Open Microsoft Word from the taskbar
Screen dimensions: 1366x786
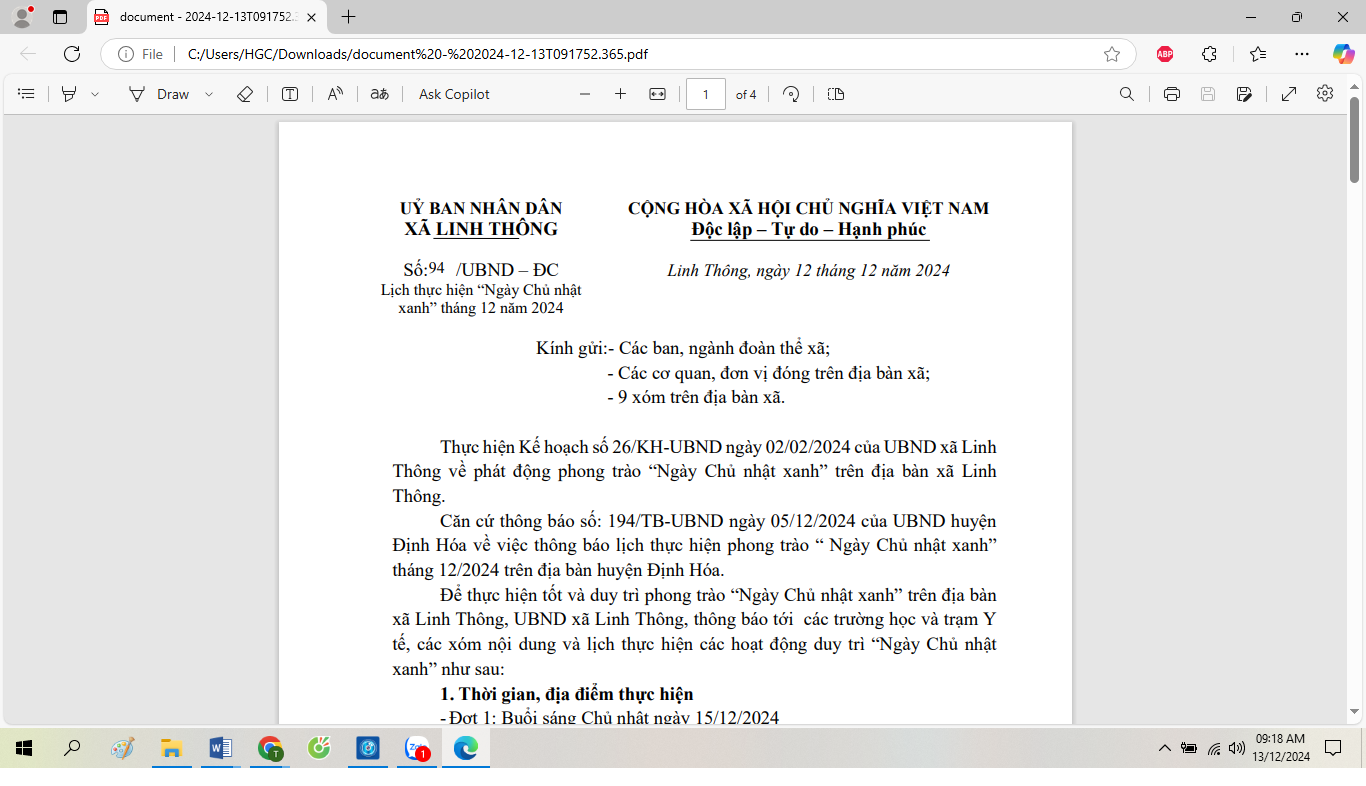click(x=220, y=748)
